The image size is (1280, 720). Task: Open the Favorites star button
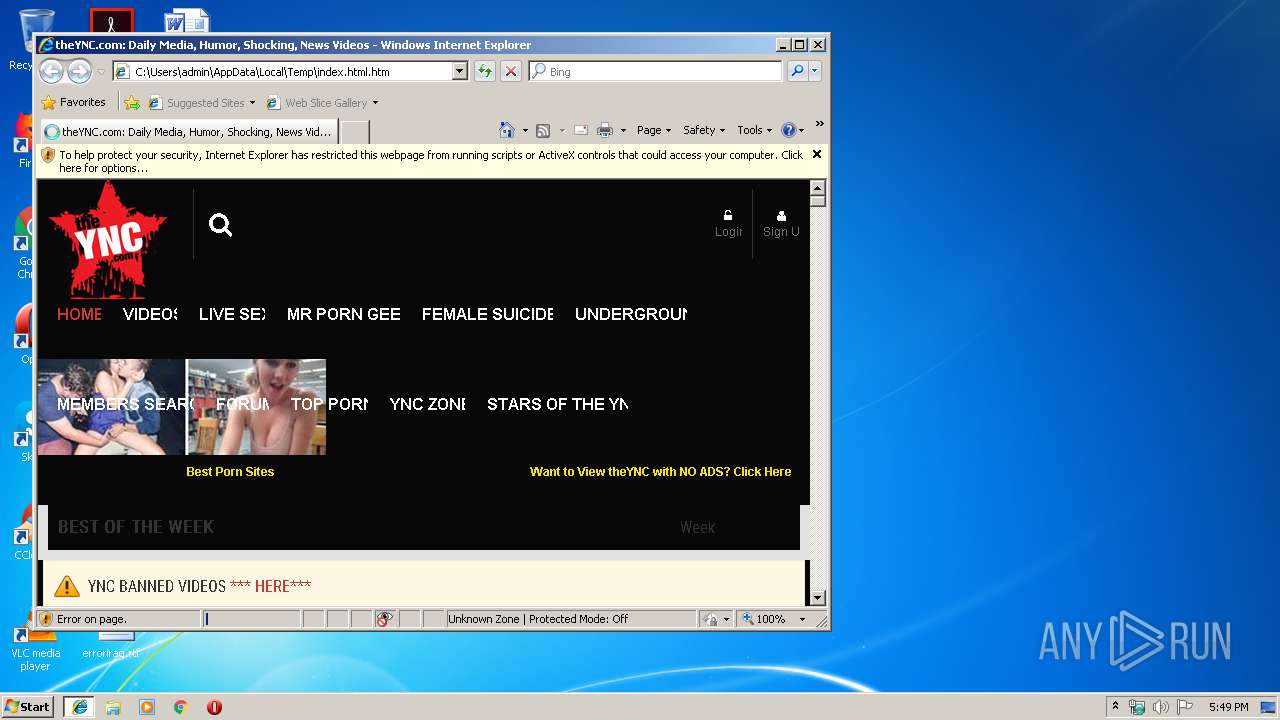coord(73,102)
